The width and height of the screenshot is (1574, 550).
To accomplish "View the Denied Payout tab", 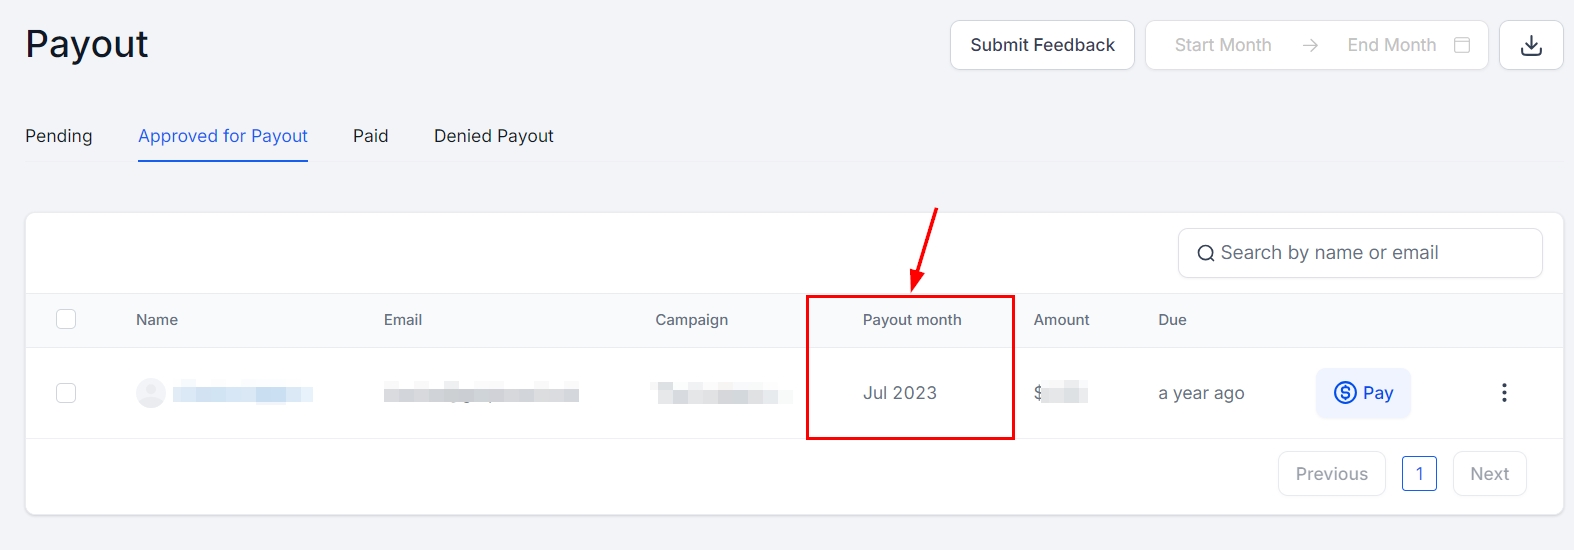I will (494, 136).
